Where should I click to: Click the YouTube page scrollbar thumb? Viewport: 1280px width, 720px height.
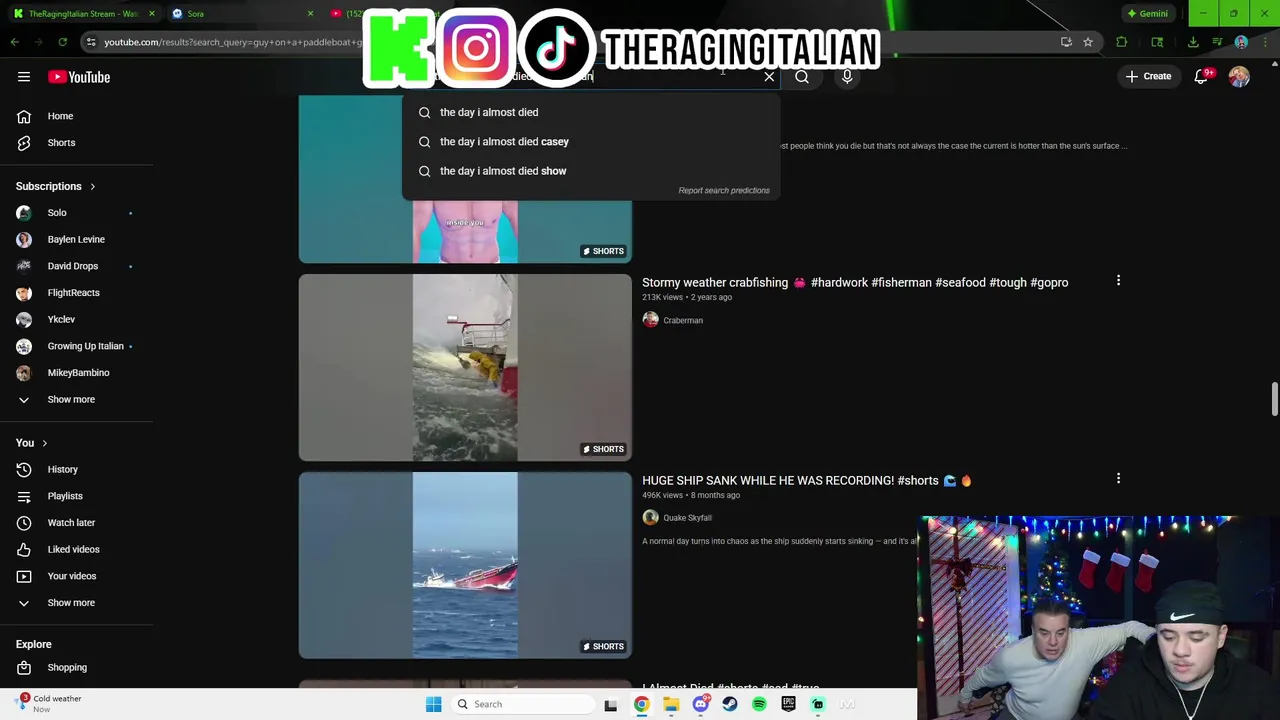[x=1275, y=398]
